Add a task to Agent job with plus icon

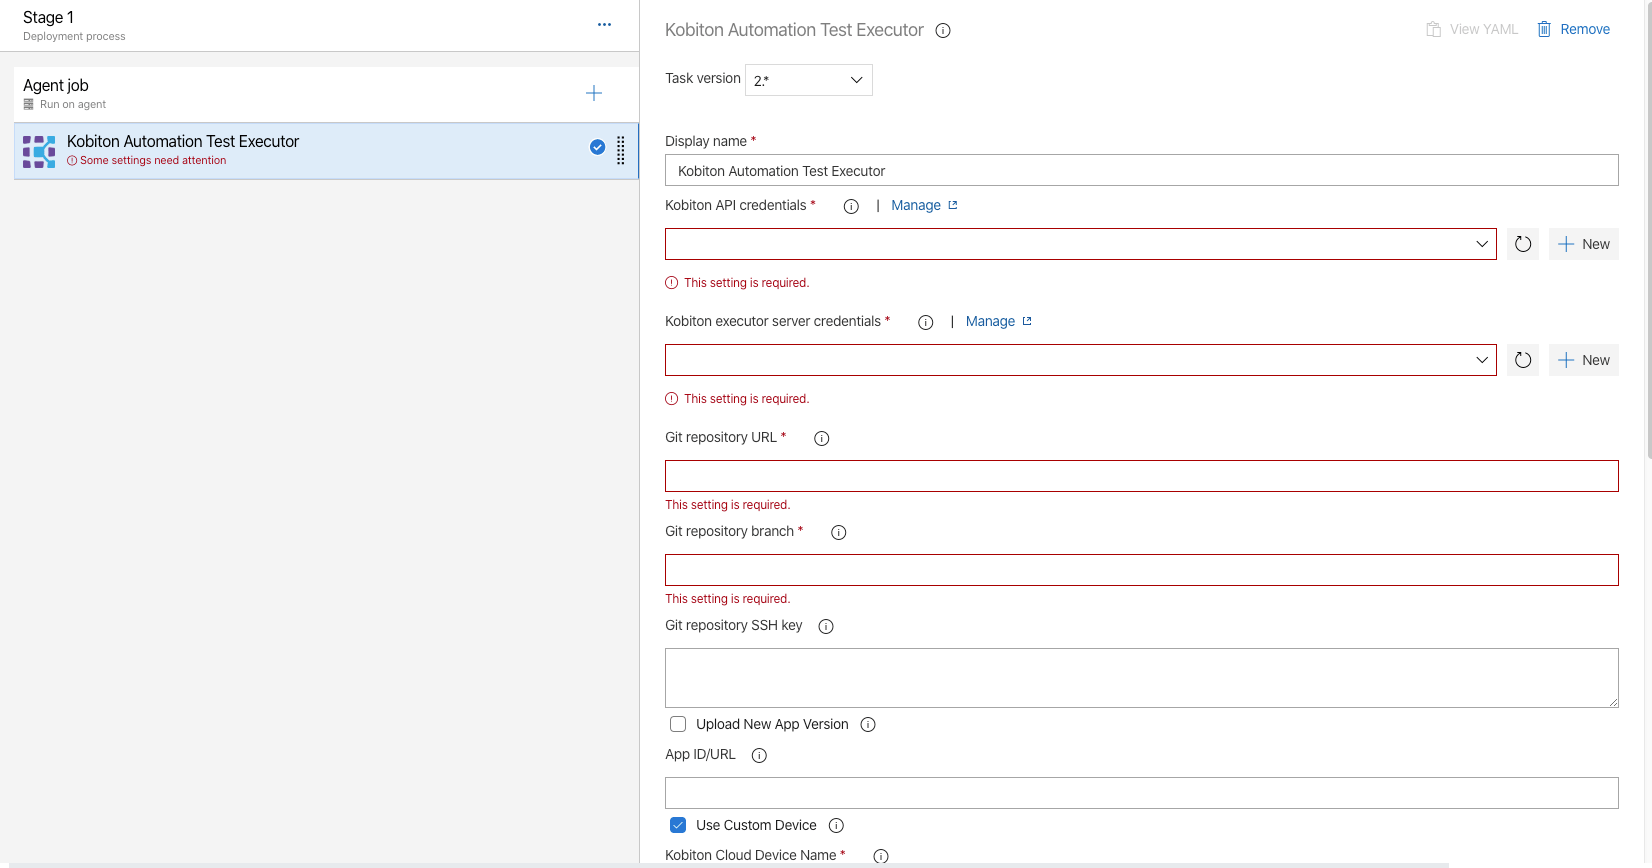[594, 93]
